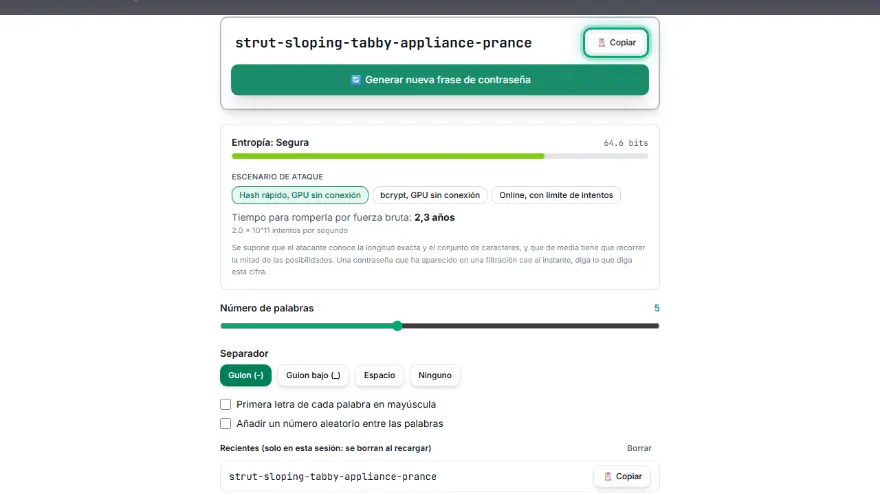
Task: Check Añadir un número aleatorio option
Action: [226, 424]
